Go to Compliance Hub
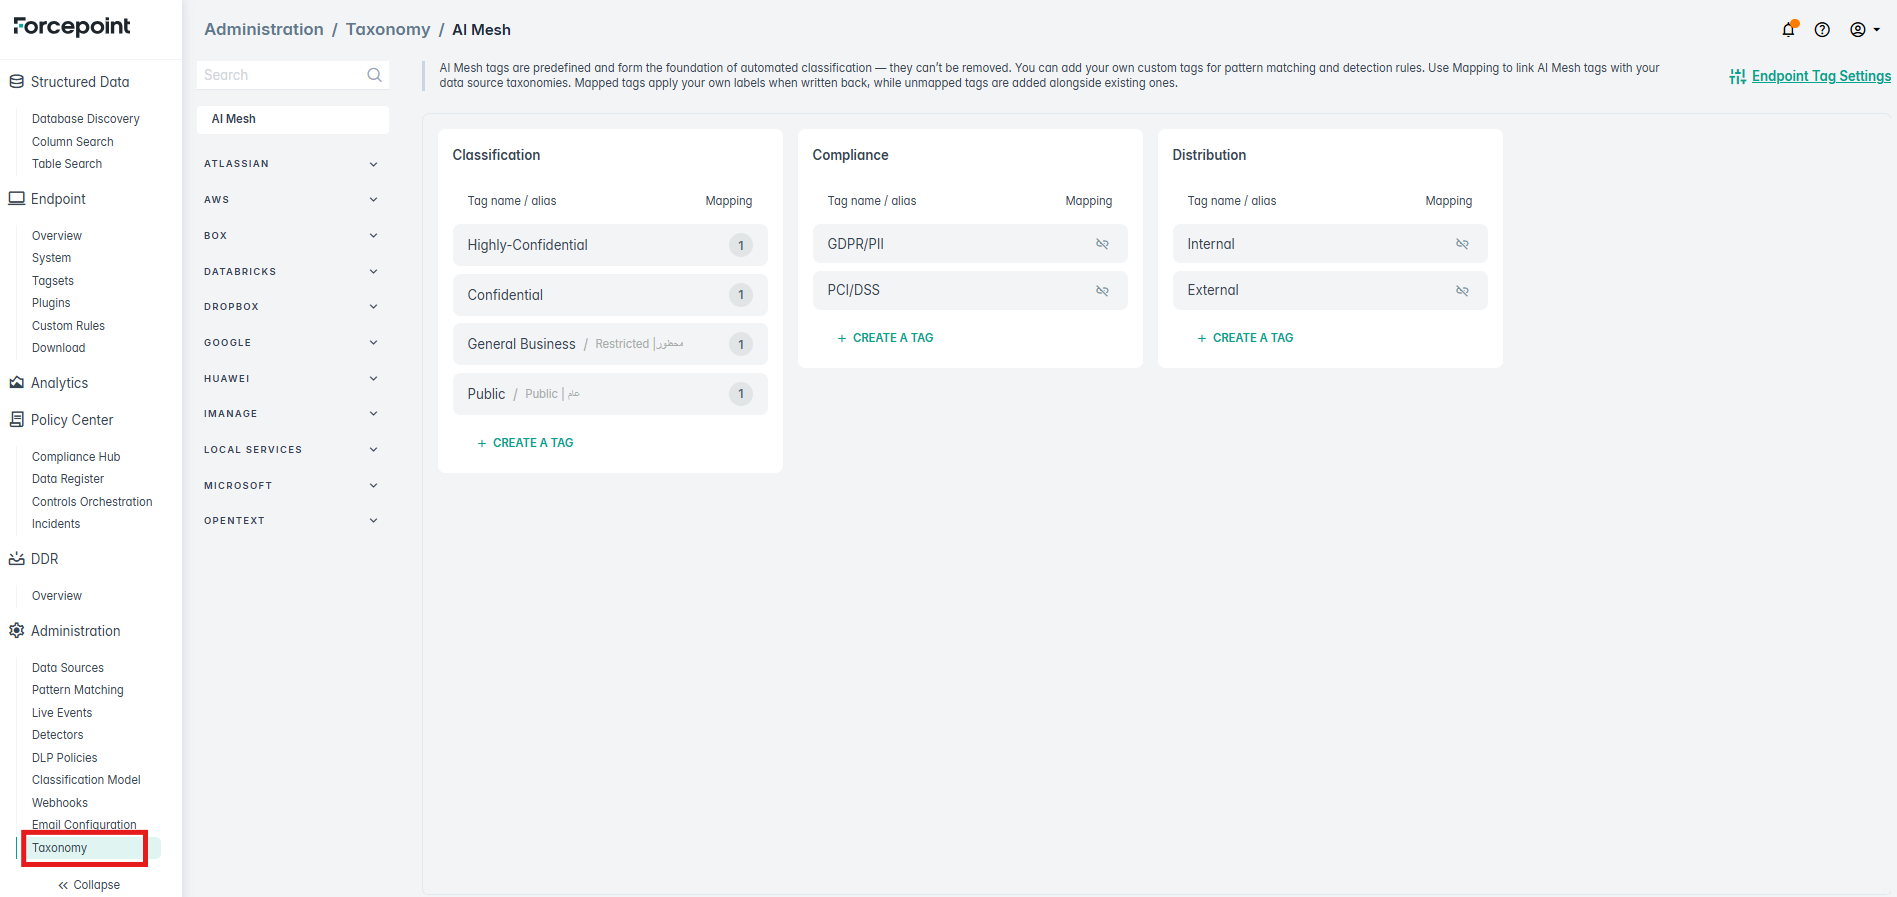 pos(76,457)
